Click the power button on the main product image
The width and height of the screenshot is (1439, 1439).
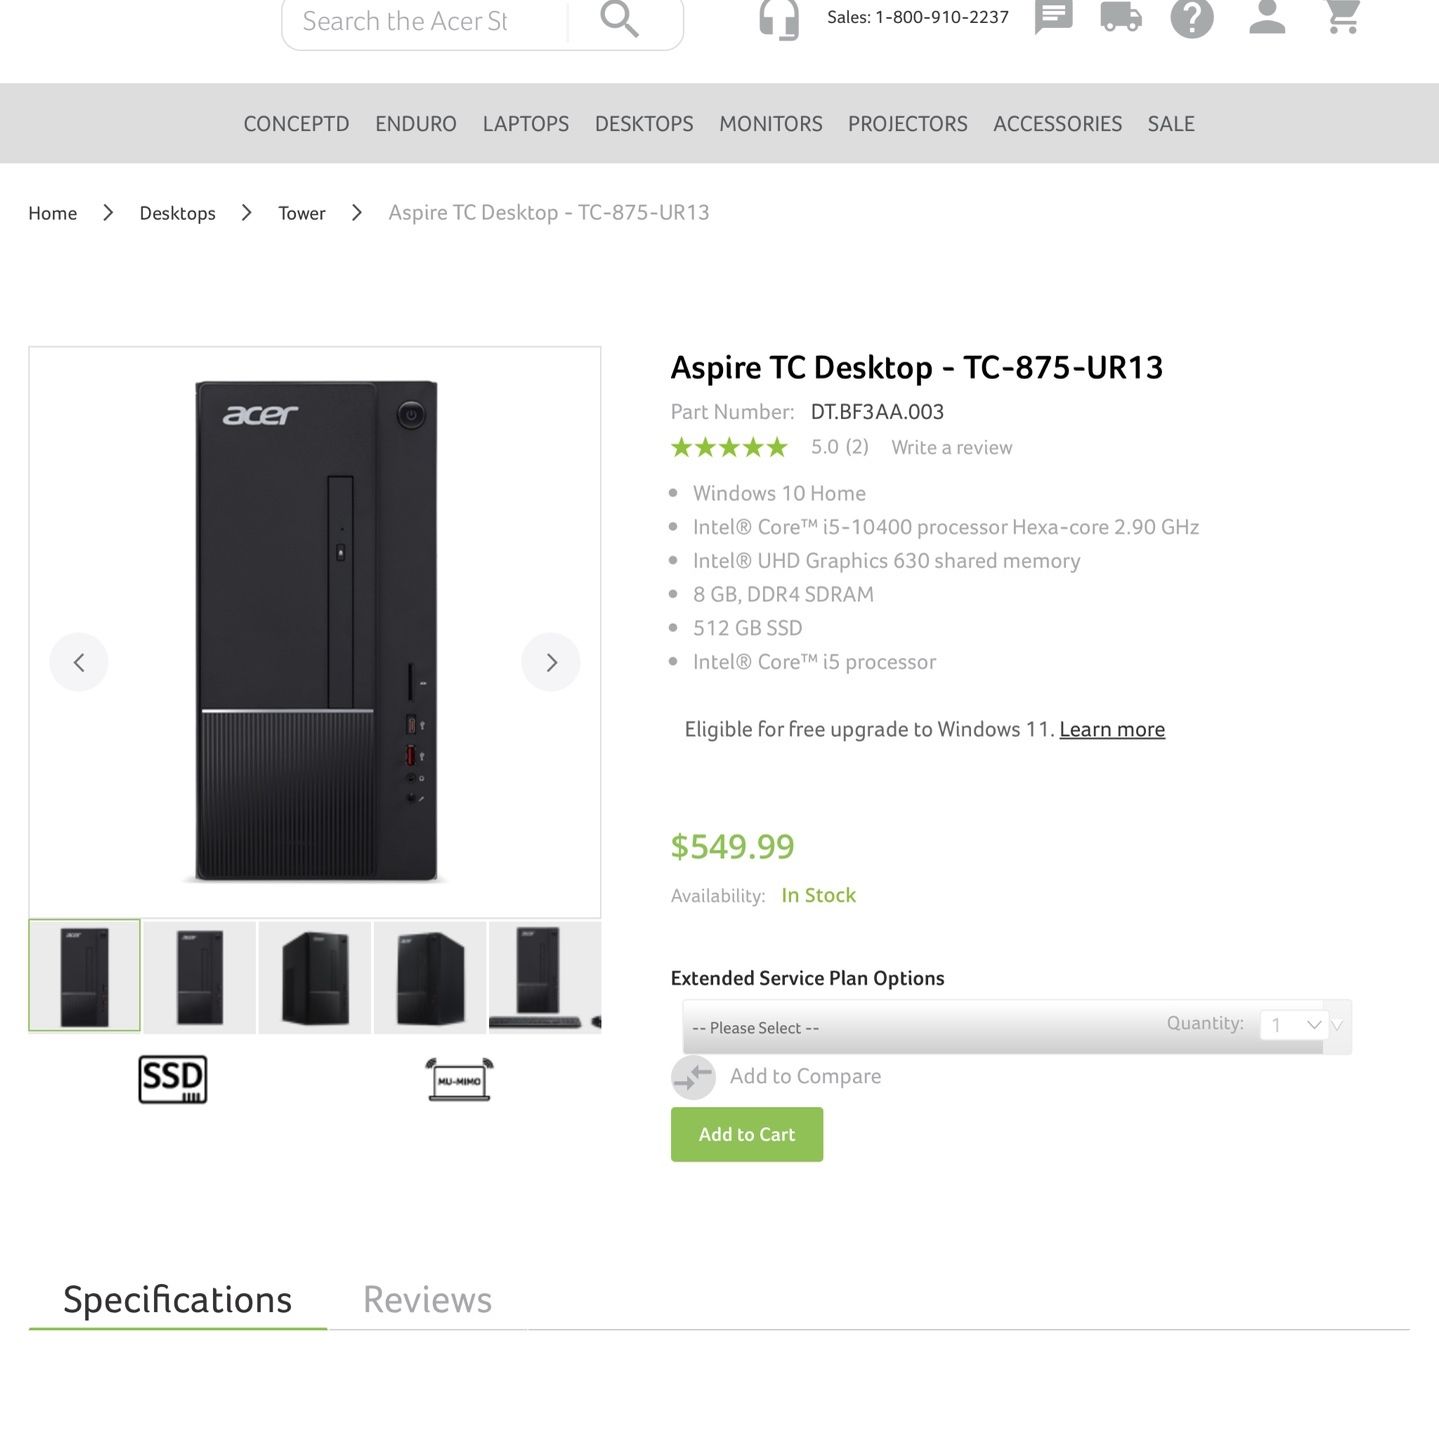[411, 415]
